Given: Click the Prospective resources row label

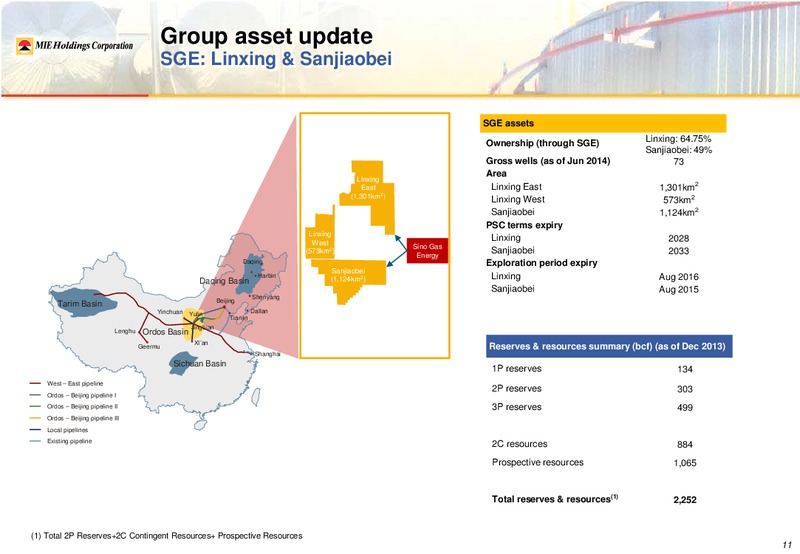Looking at the screenshot, I should click(x=538, y=462).
